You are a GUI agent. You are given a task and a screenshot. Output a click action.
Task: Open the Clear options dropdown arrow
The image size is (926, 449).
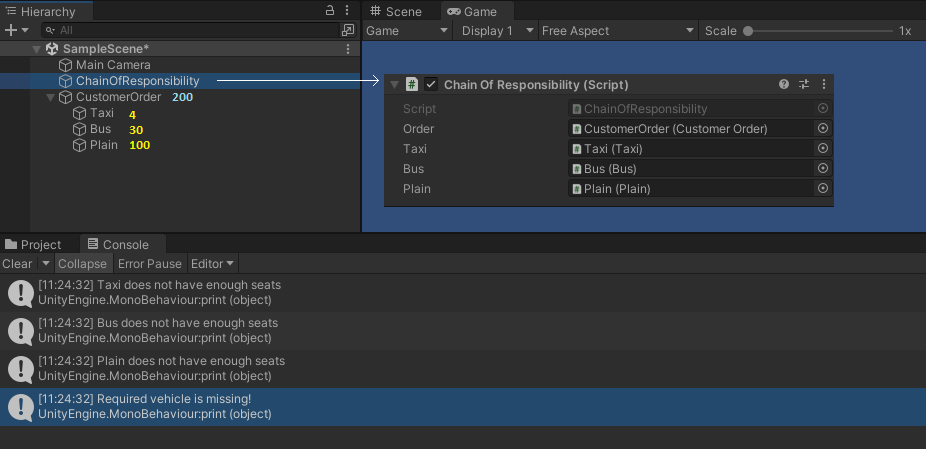pos(45,263)
